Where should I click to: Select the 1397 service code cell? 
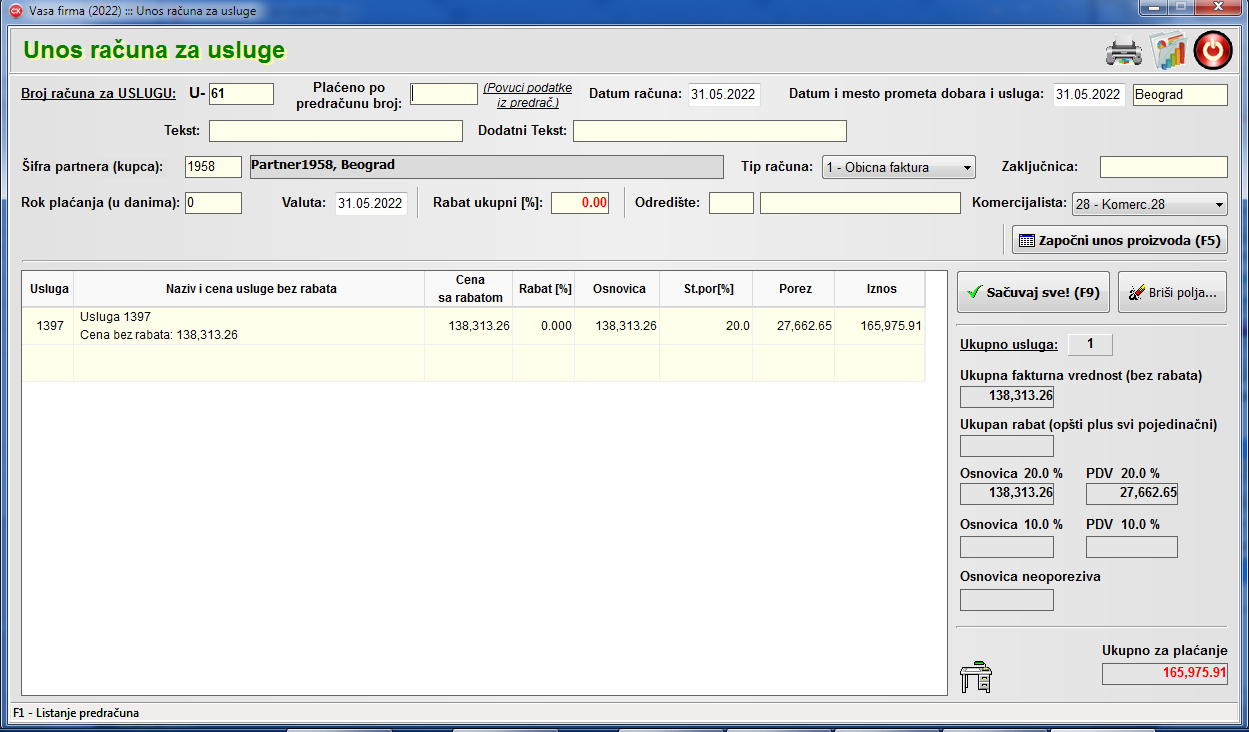49,326
